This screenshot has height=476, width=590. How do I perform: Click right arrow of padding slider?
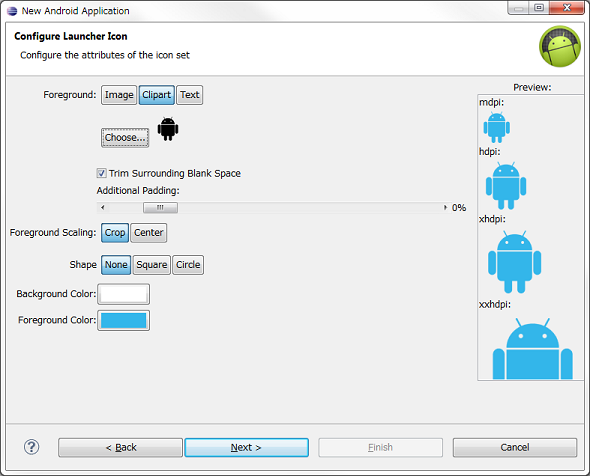(445, 208)
